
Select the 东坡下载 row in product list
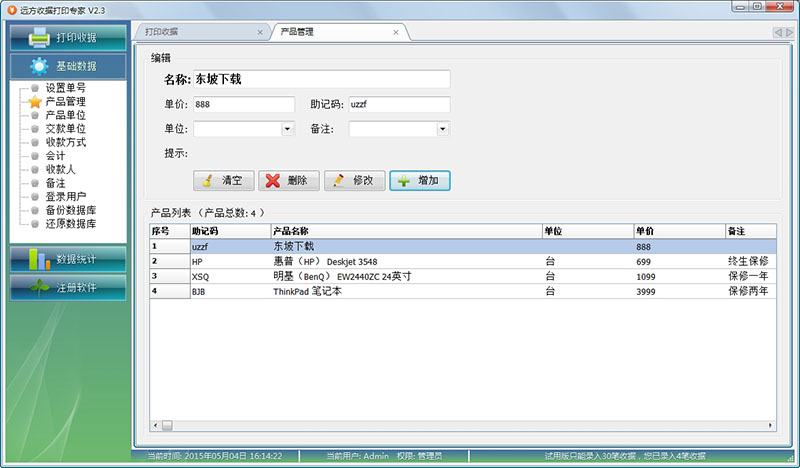[x=463, y=247]
